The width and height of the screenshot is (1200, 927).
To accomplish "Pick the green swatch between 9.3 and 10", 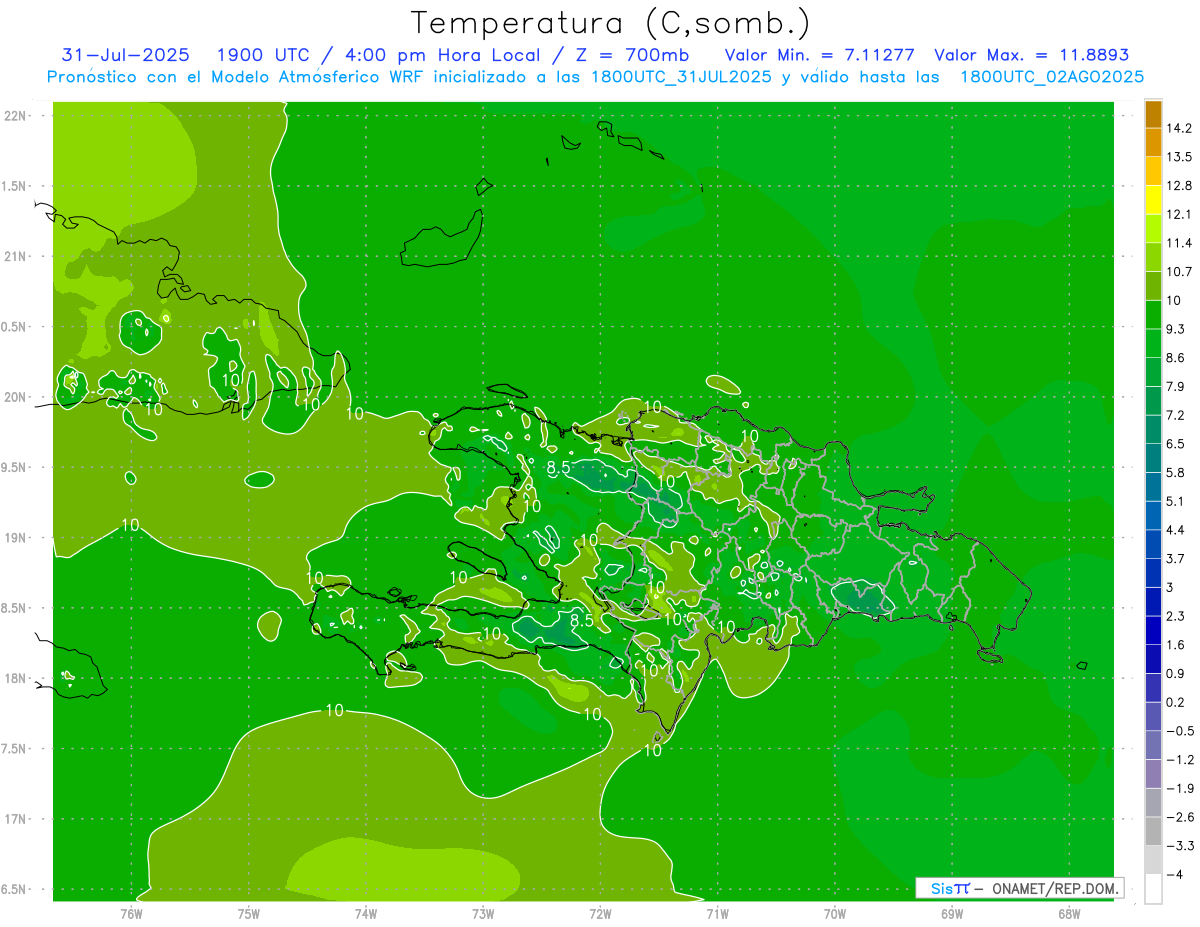I will [1153, 315].
